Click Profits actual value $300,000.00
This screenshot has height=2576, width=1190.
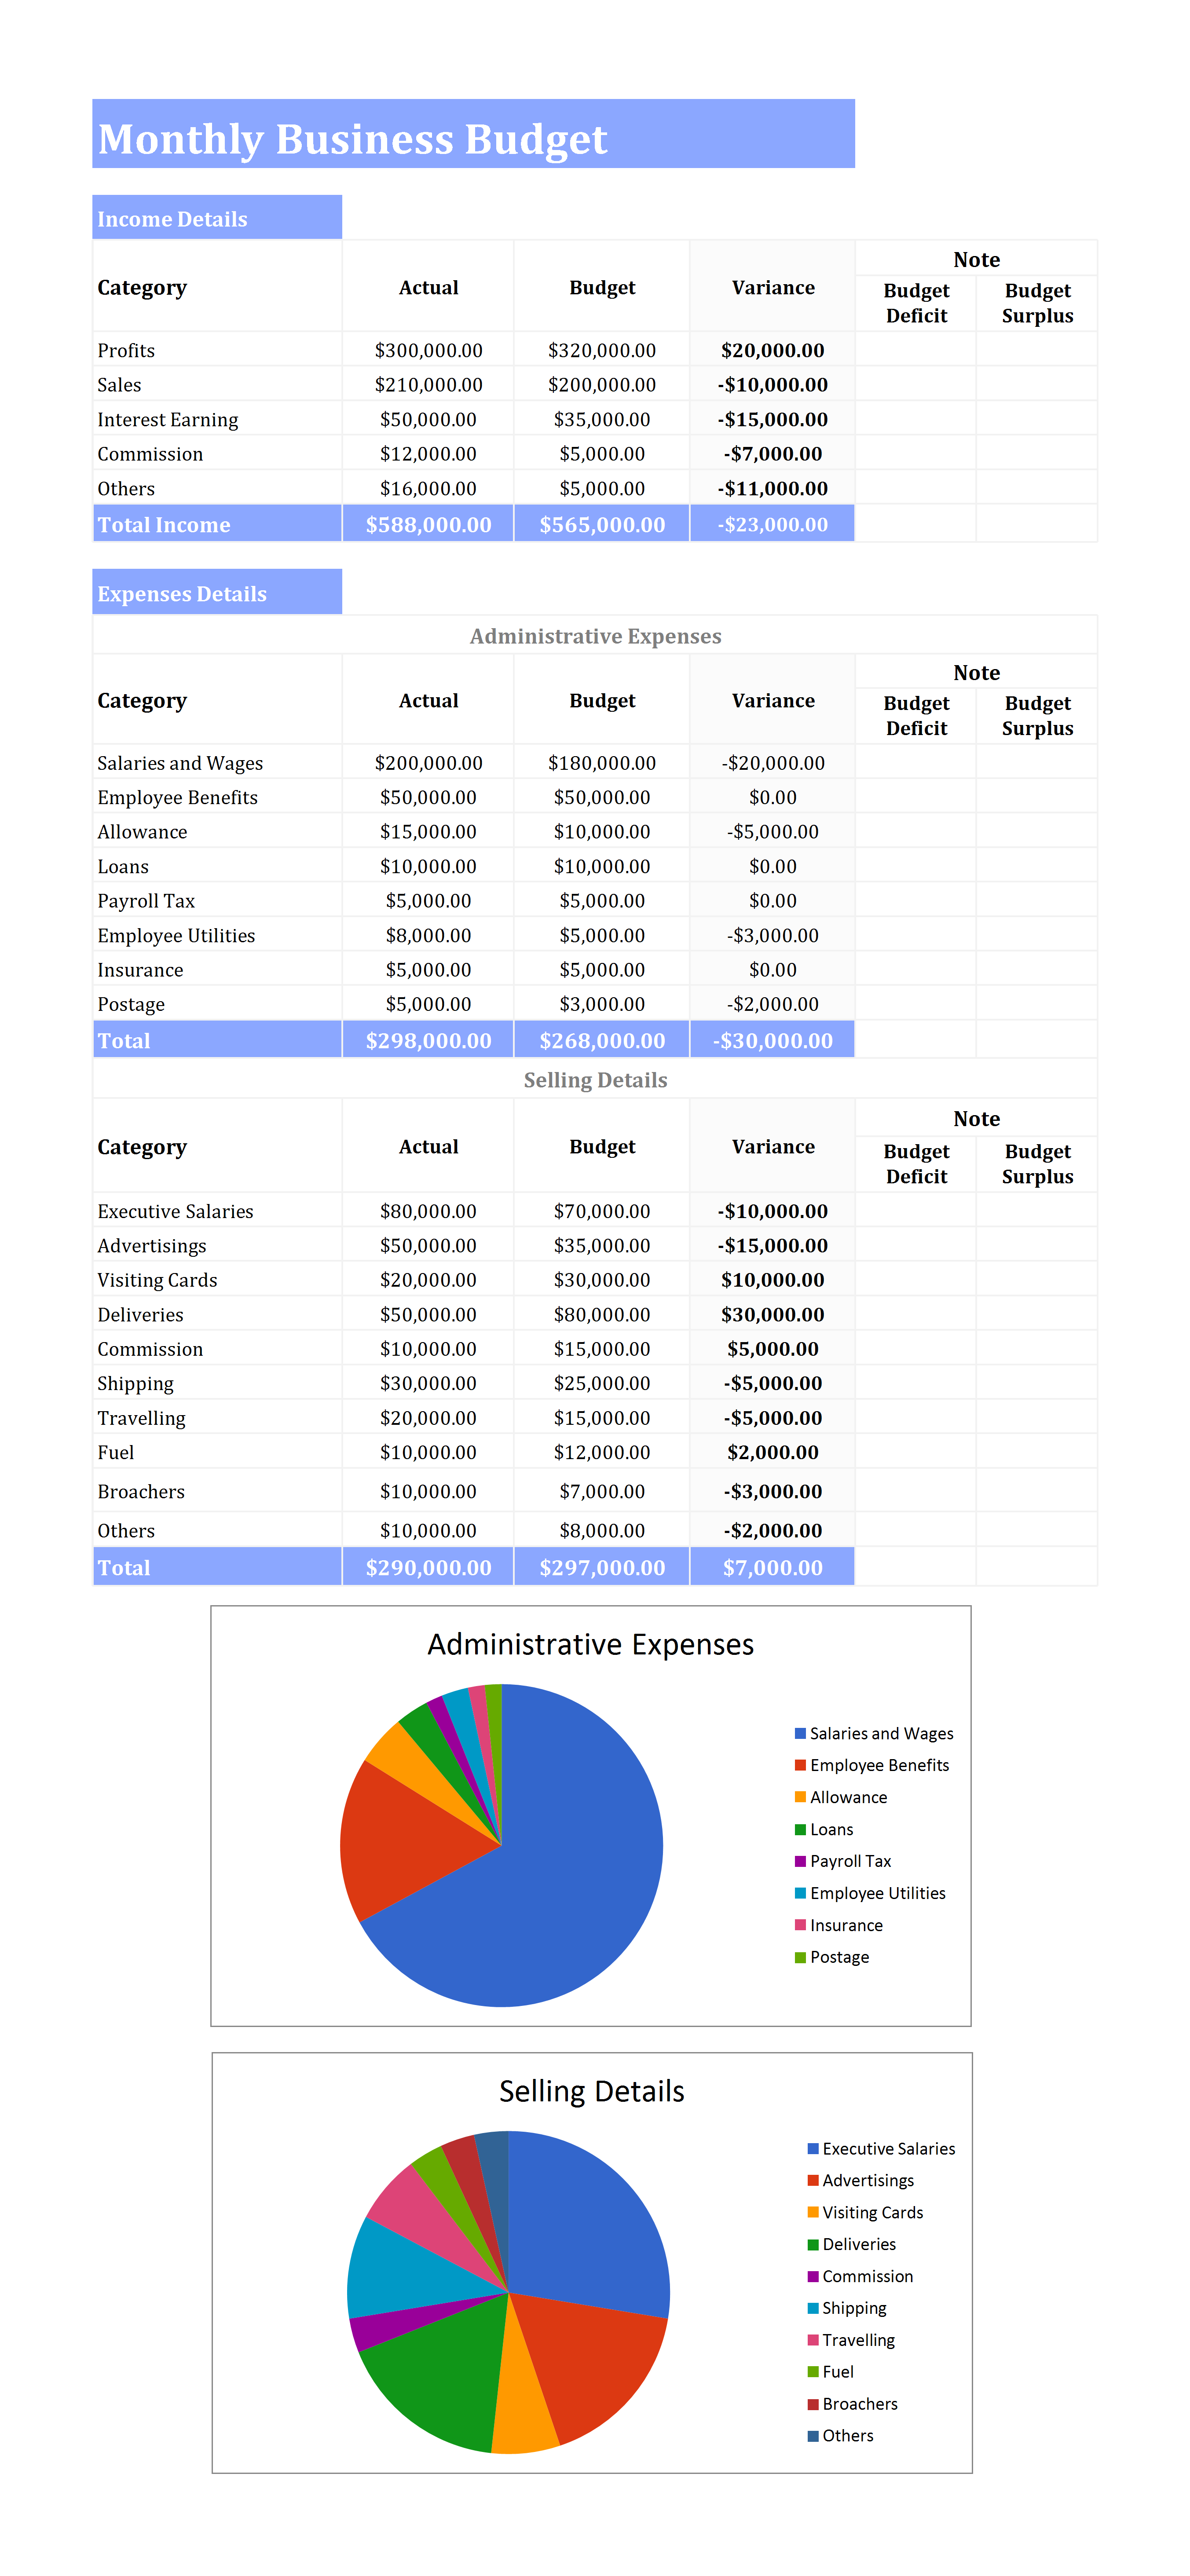(x=428, y=350)
